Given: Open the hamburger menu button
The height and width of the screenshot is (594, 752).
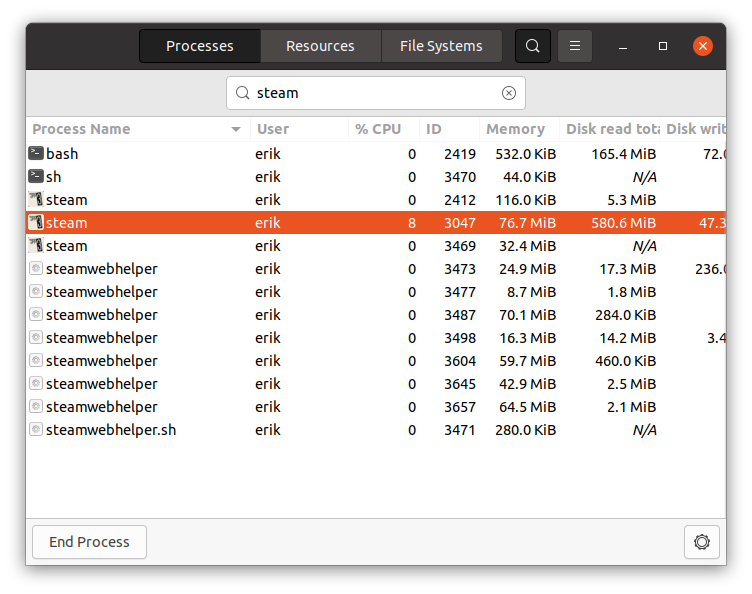Looking at the screenshot, I should pyautogui.click(x=575, y=46).
